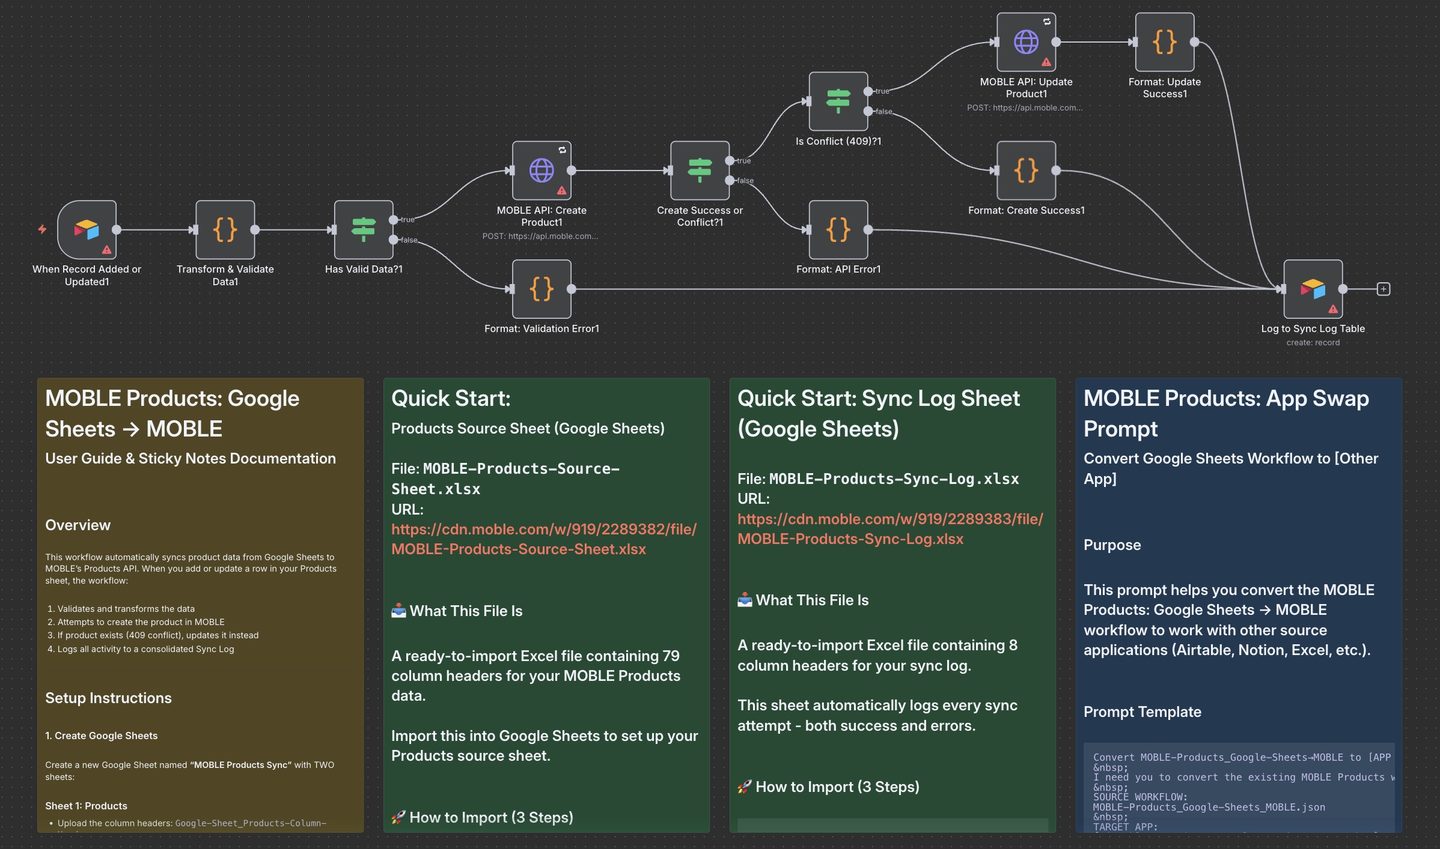
Task: Click the true output of 'Has Valid Data?1'
Action: pos(395,220)
